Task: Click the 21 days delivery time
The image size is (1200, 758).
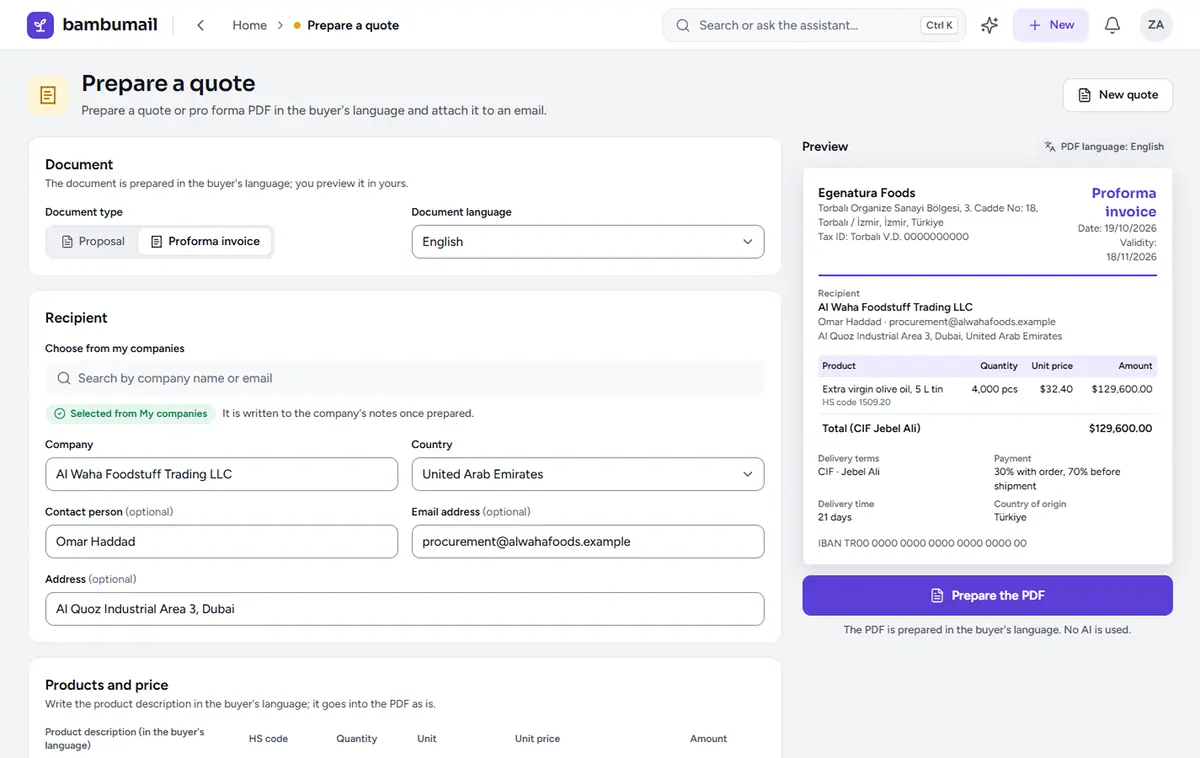Action: [835, 517]
